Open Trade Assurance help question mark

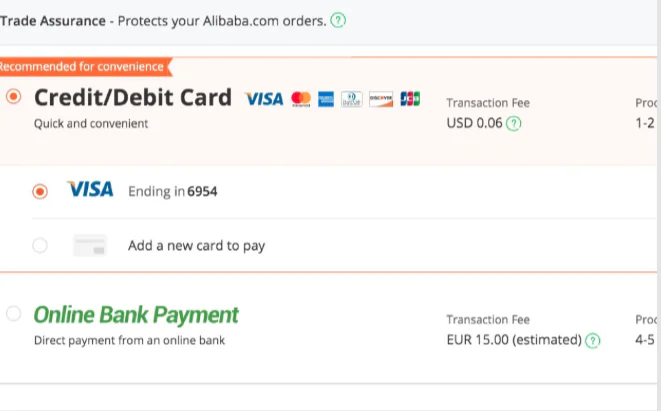pyautogui.click(x=338, y=20)
